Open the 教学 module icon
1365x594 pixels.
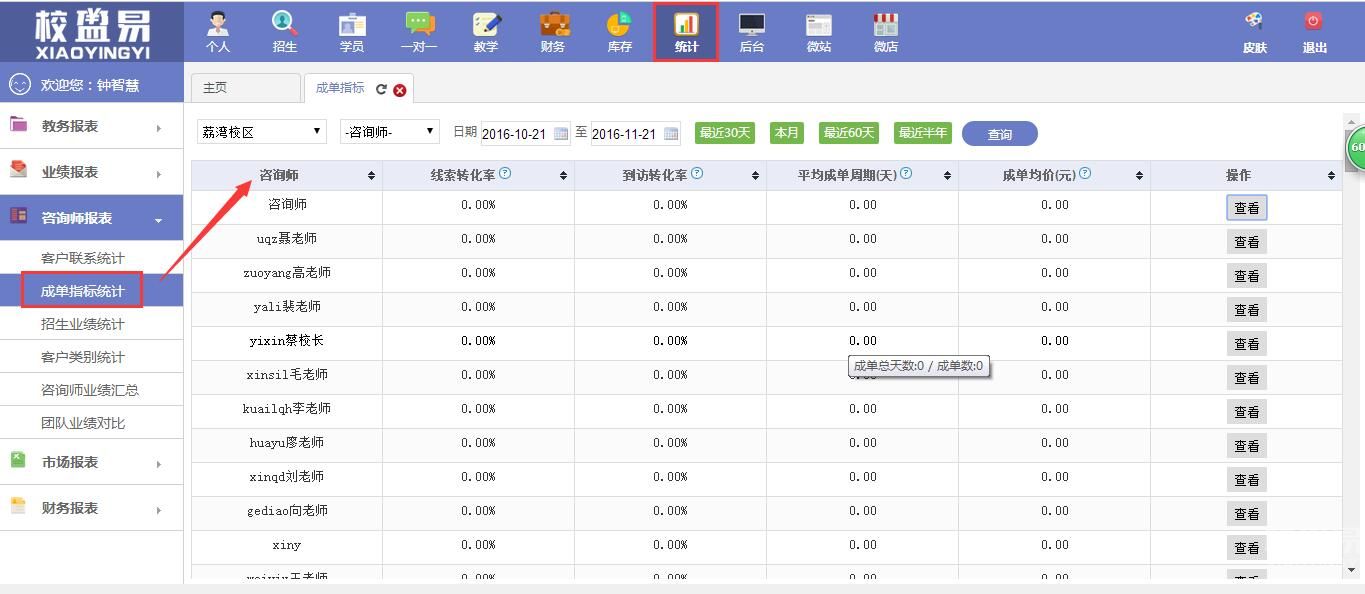(x=486, y=32)
